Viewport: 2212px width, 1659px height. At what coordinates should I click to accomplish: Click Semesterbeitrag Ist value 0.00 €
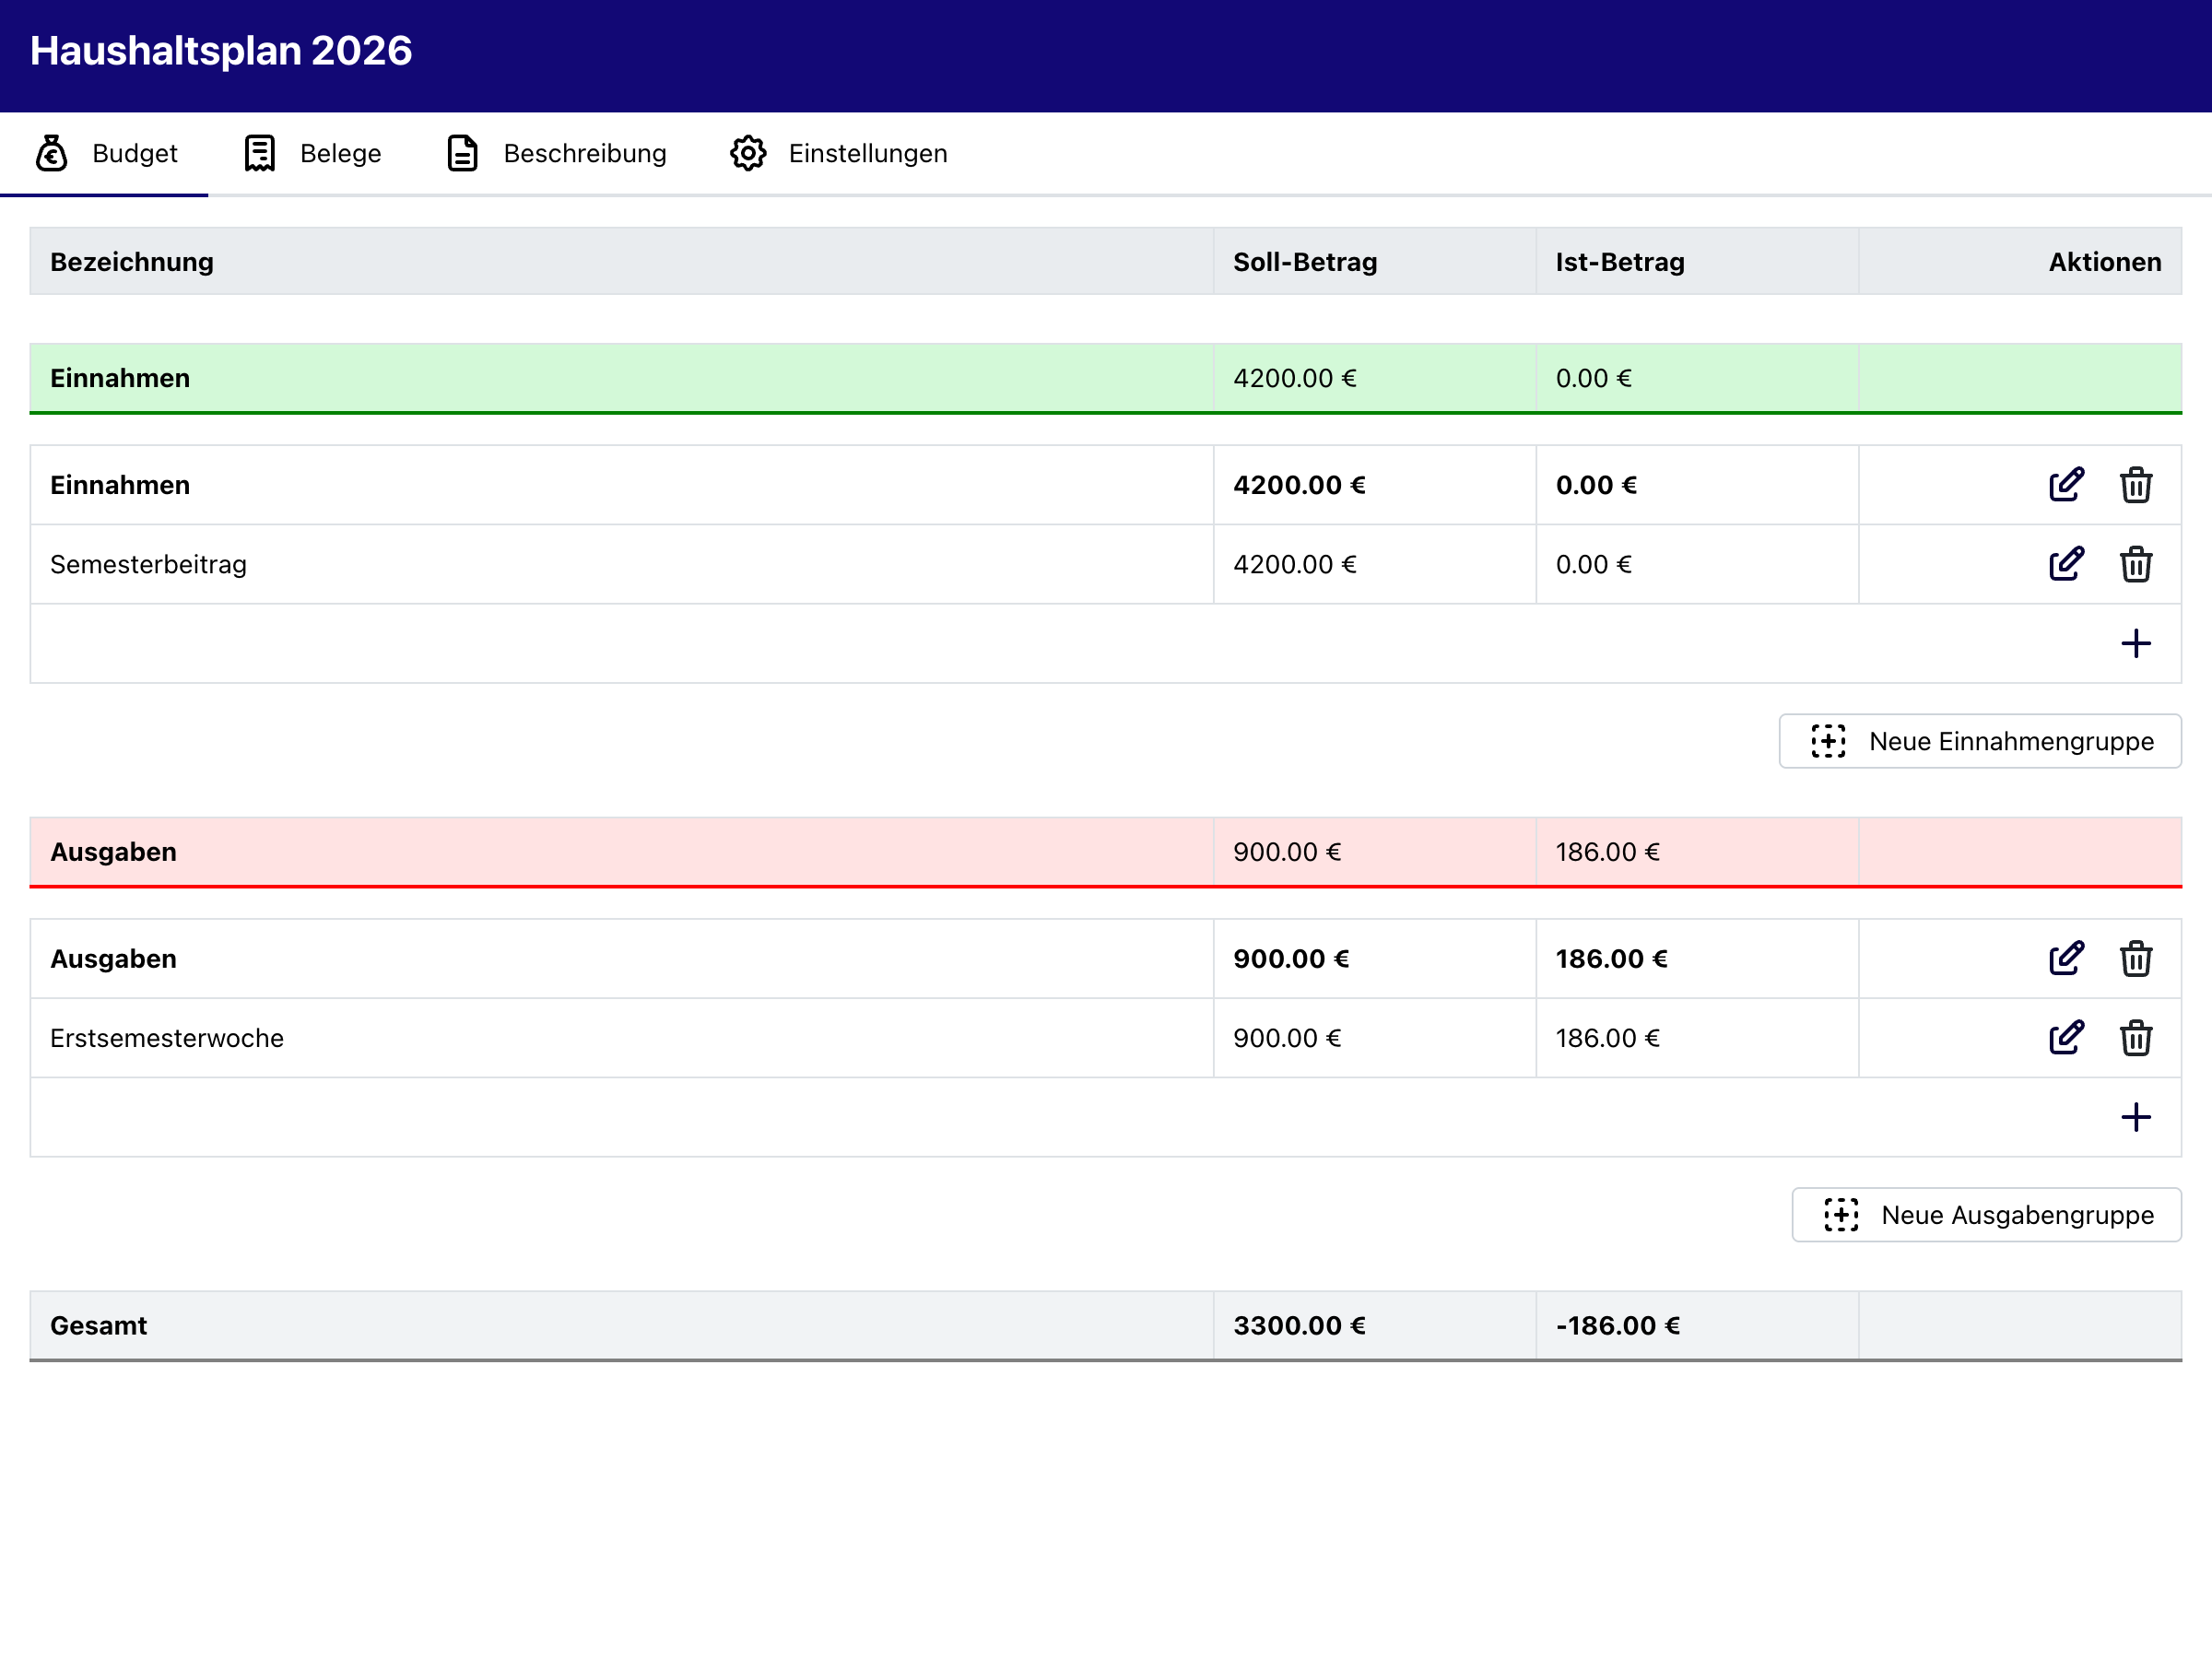pos(1594,564)
